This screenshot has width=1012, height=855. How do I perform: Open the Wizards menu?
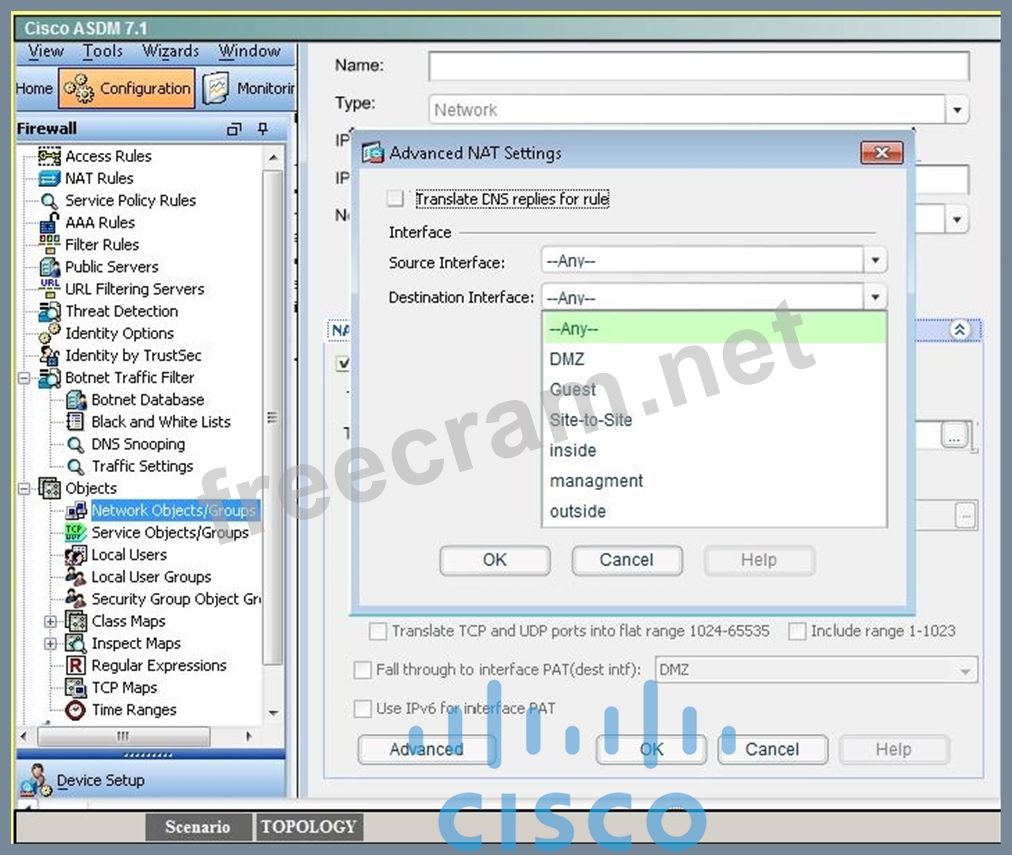170,51
